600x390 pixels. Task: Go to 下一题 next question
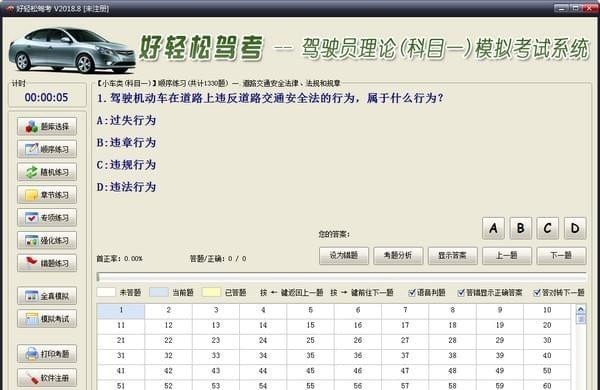(561, 256)
